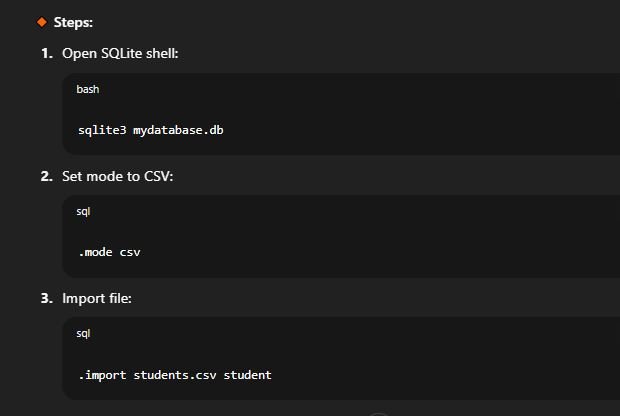Click the "Steps:" heading text
This screenshot has width=620, height=416.
click(73, 23)
